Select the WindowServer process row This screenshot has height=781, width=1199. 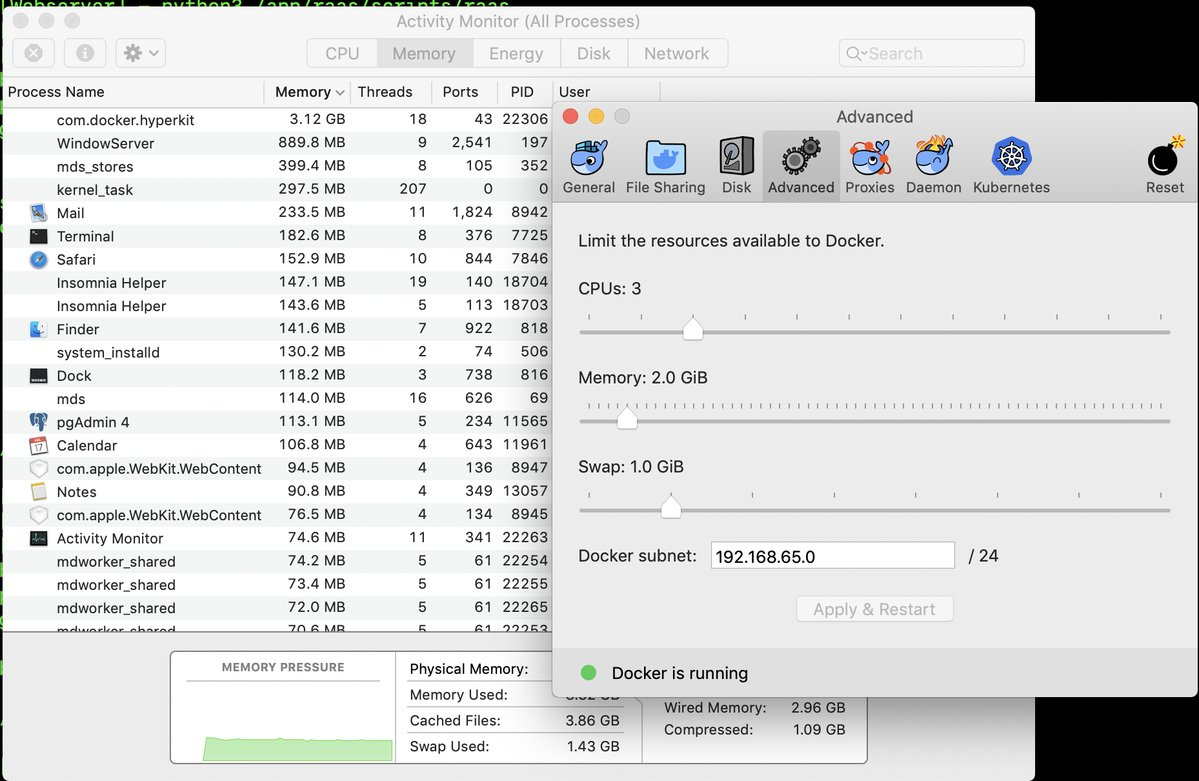[277, 143]
